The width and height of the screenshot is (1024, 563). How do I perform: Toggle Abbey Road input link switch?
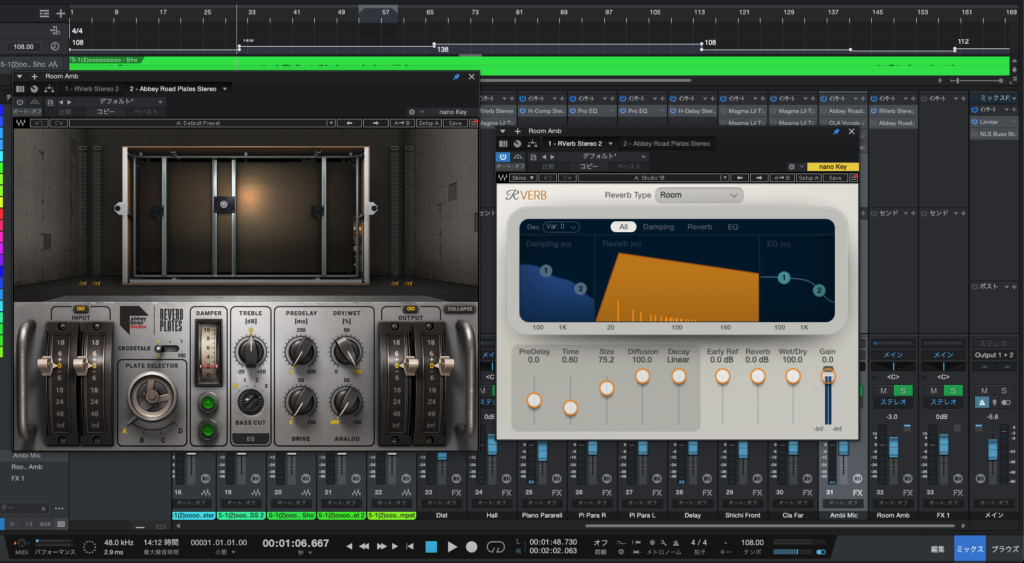coord(81,308)
